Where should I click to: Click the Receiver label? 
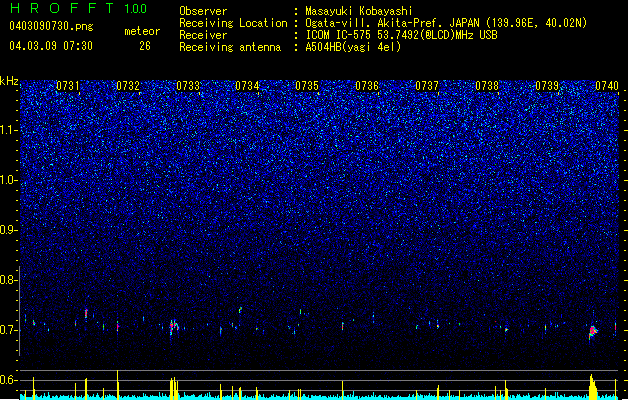203,35
